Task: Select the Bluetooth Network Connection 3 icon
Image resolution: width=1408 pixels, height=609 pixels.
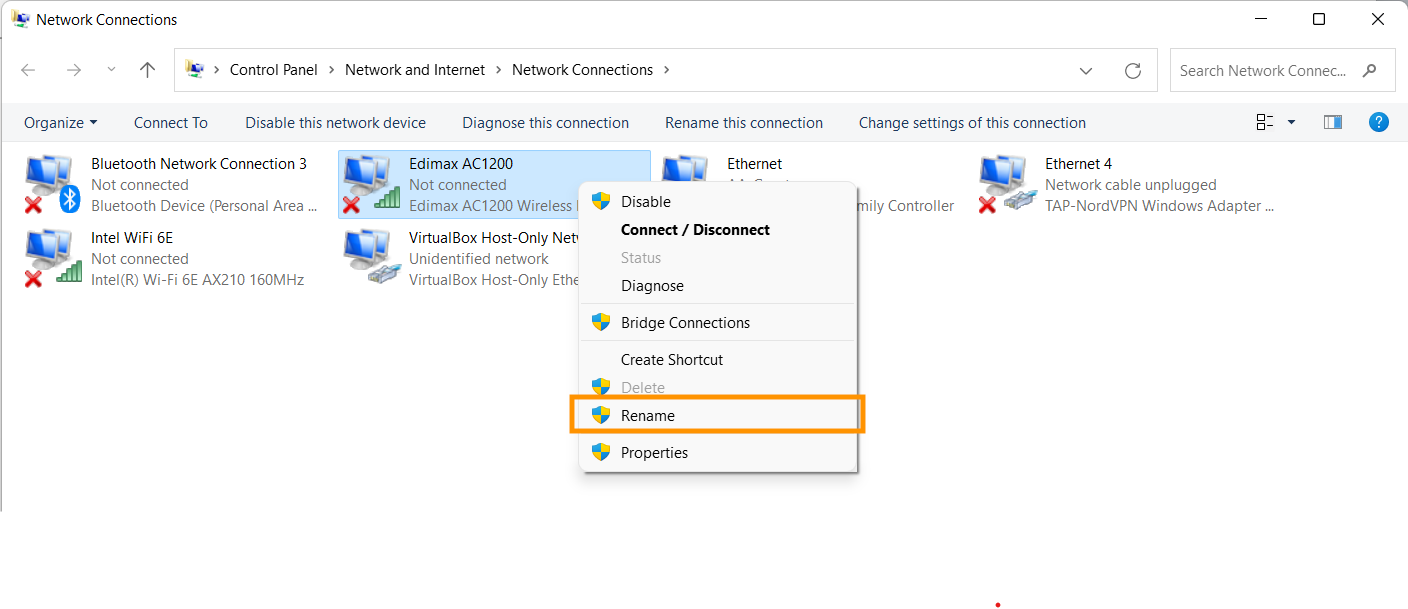Action: [x=51, y=185]
